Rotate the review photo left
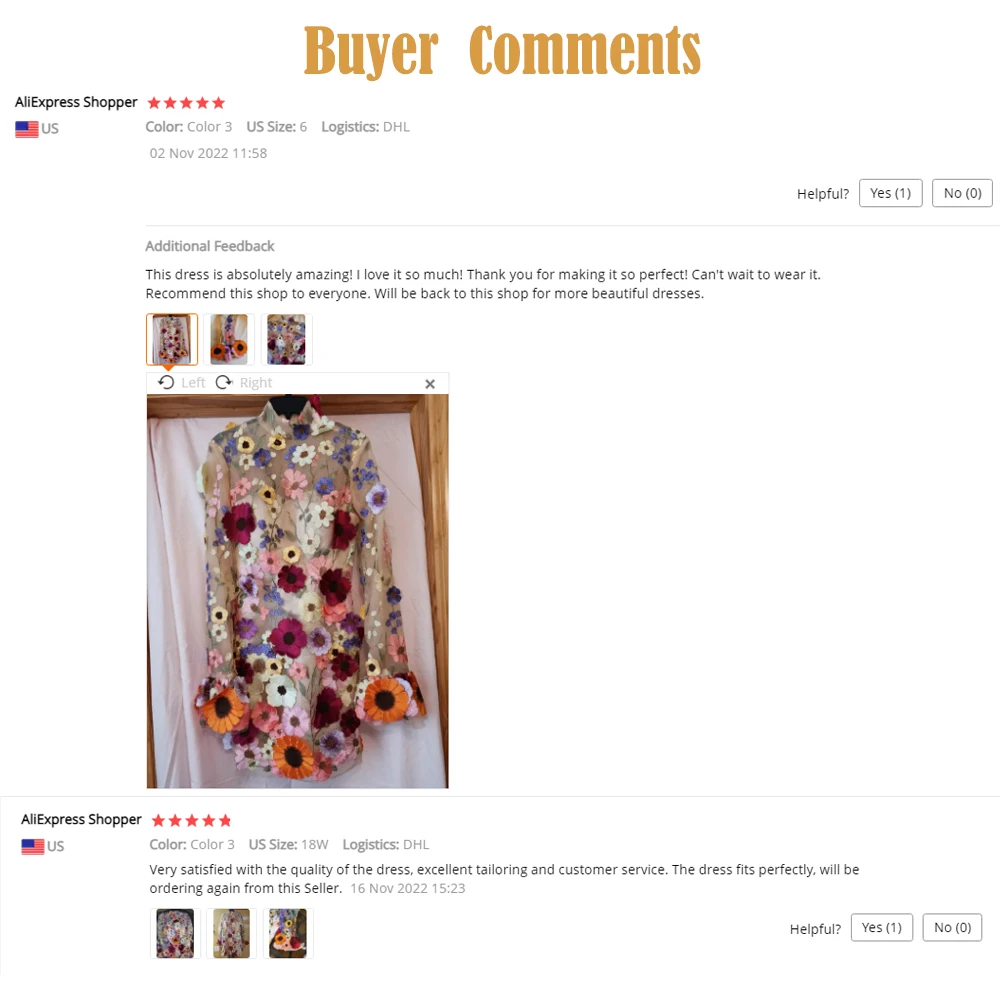This screenshot has height=1000, width=1000. click(x=182, y=383)
